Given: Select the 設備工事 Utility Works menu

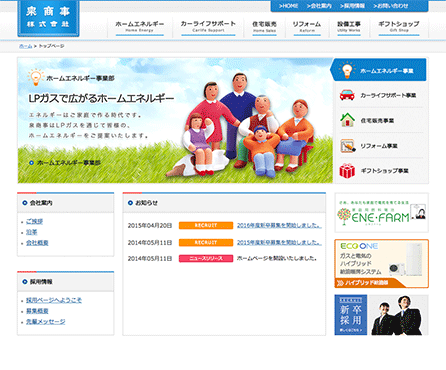Looking at the screenshot, I should tap(349, 27).
